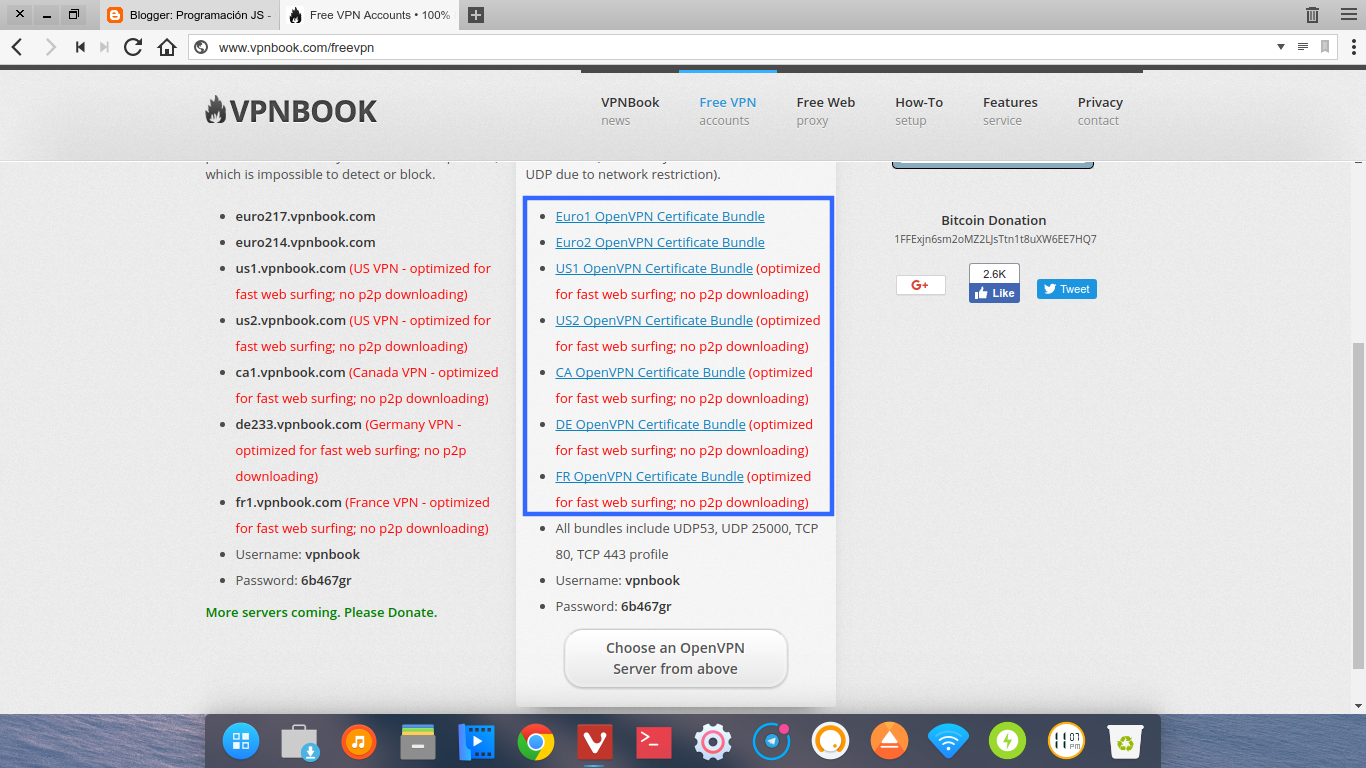Click the orange ring app dock icon
Screen dimensions: 1366x768
[830, 741]
